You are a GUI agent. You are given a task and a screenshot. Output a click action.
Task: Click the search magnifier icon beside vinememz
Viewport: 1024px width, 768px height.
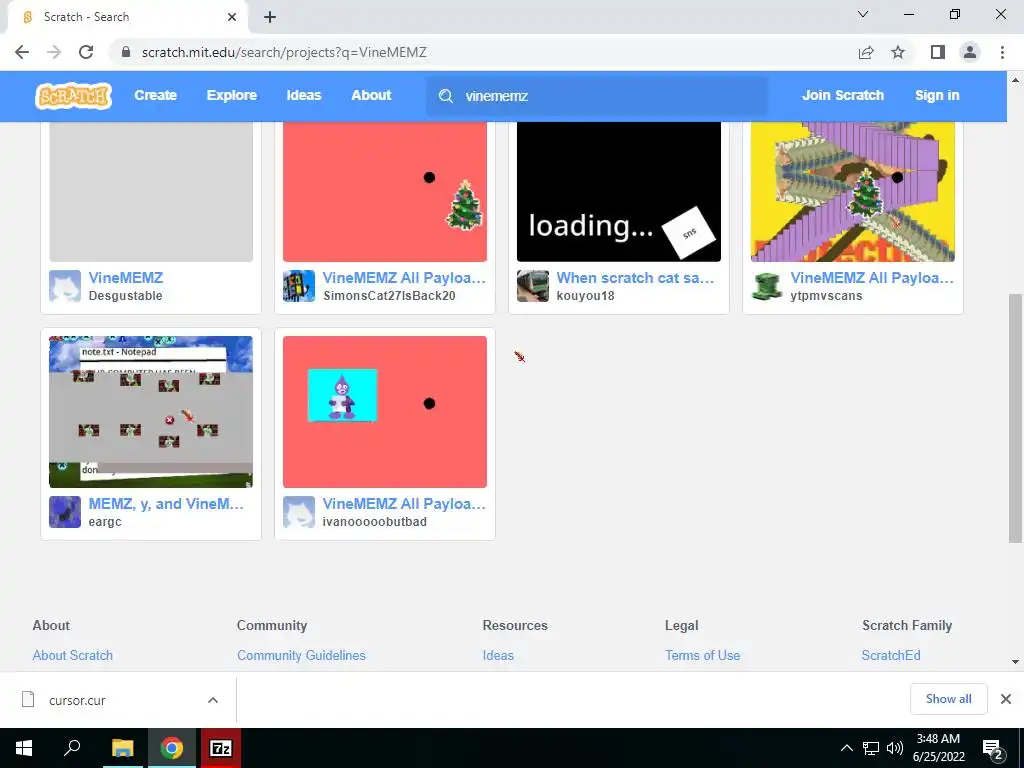pyautogui.click(x=446, y=96)
